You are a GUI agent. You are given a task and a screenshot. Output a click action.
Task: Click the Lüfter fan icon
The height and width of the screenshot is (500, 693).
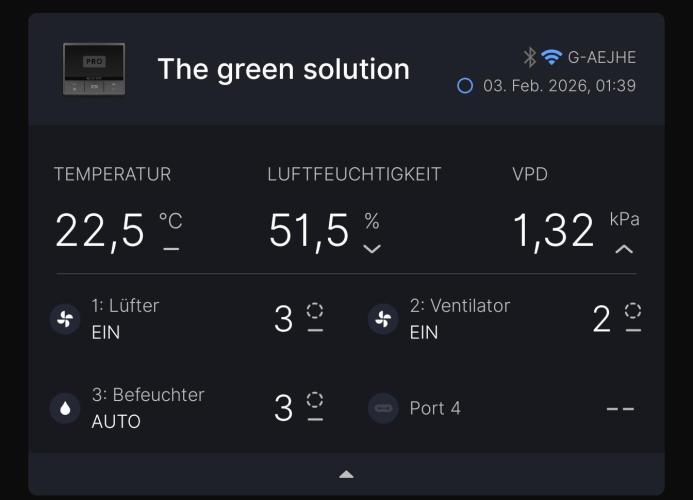point(65,319)
